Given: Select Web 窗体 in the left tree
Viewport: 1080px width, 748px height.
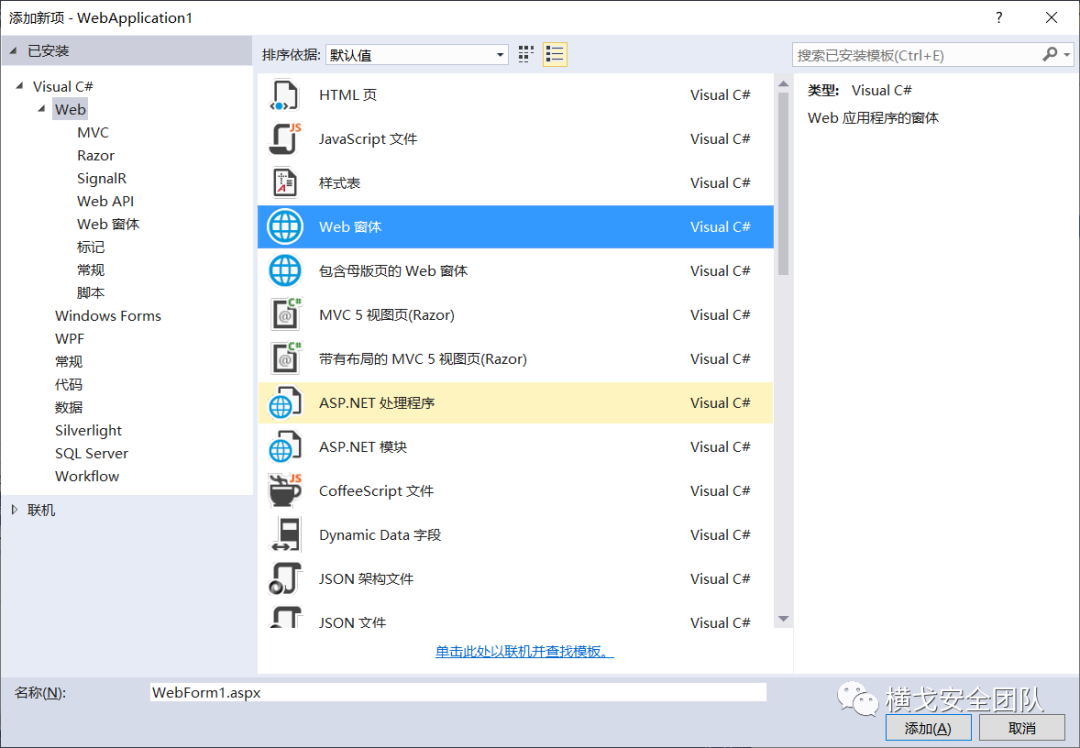Looking at the screenshot, I should coord(108,224).
